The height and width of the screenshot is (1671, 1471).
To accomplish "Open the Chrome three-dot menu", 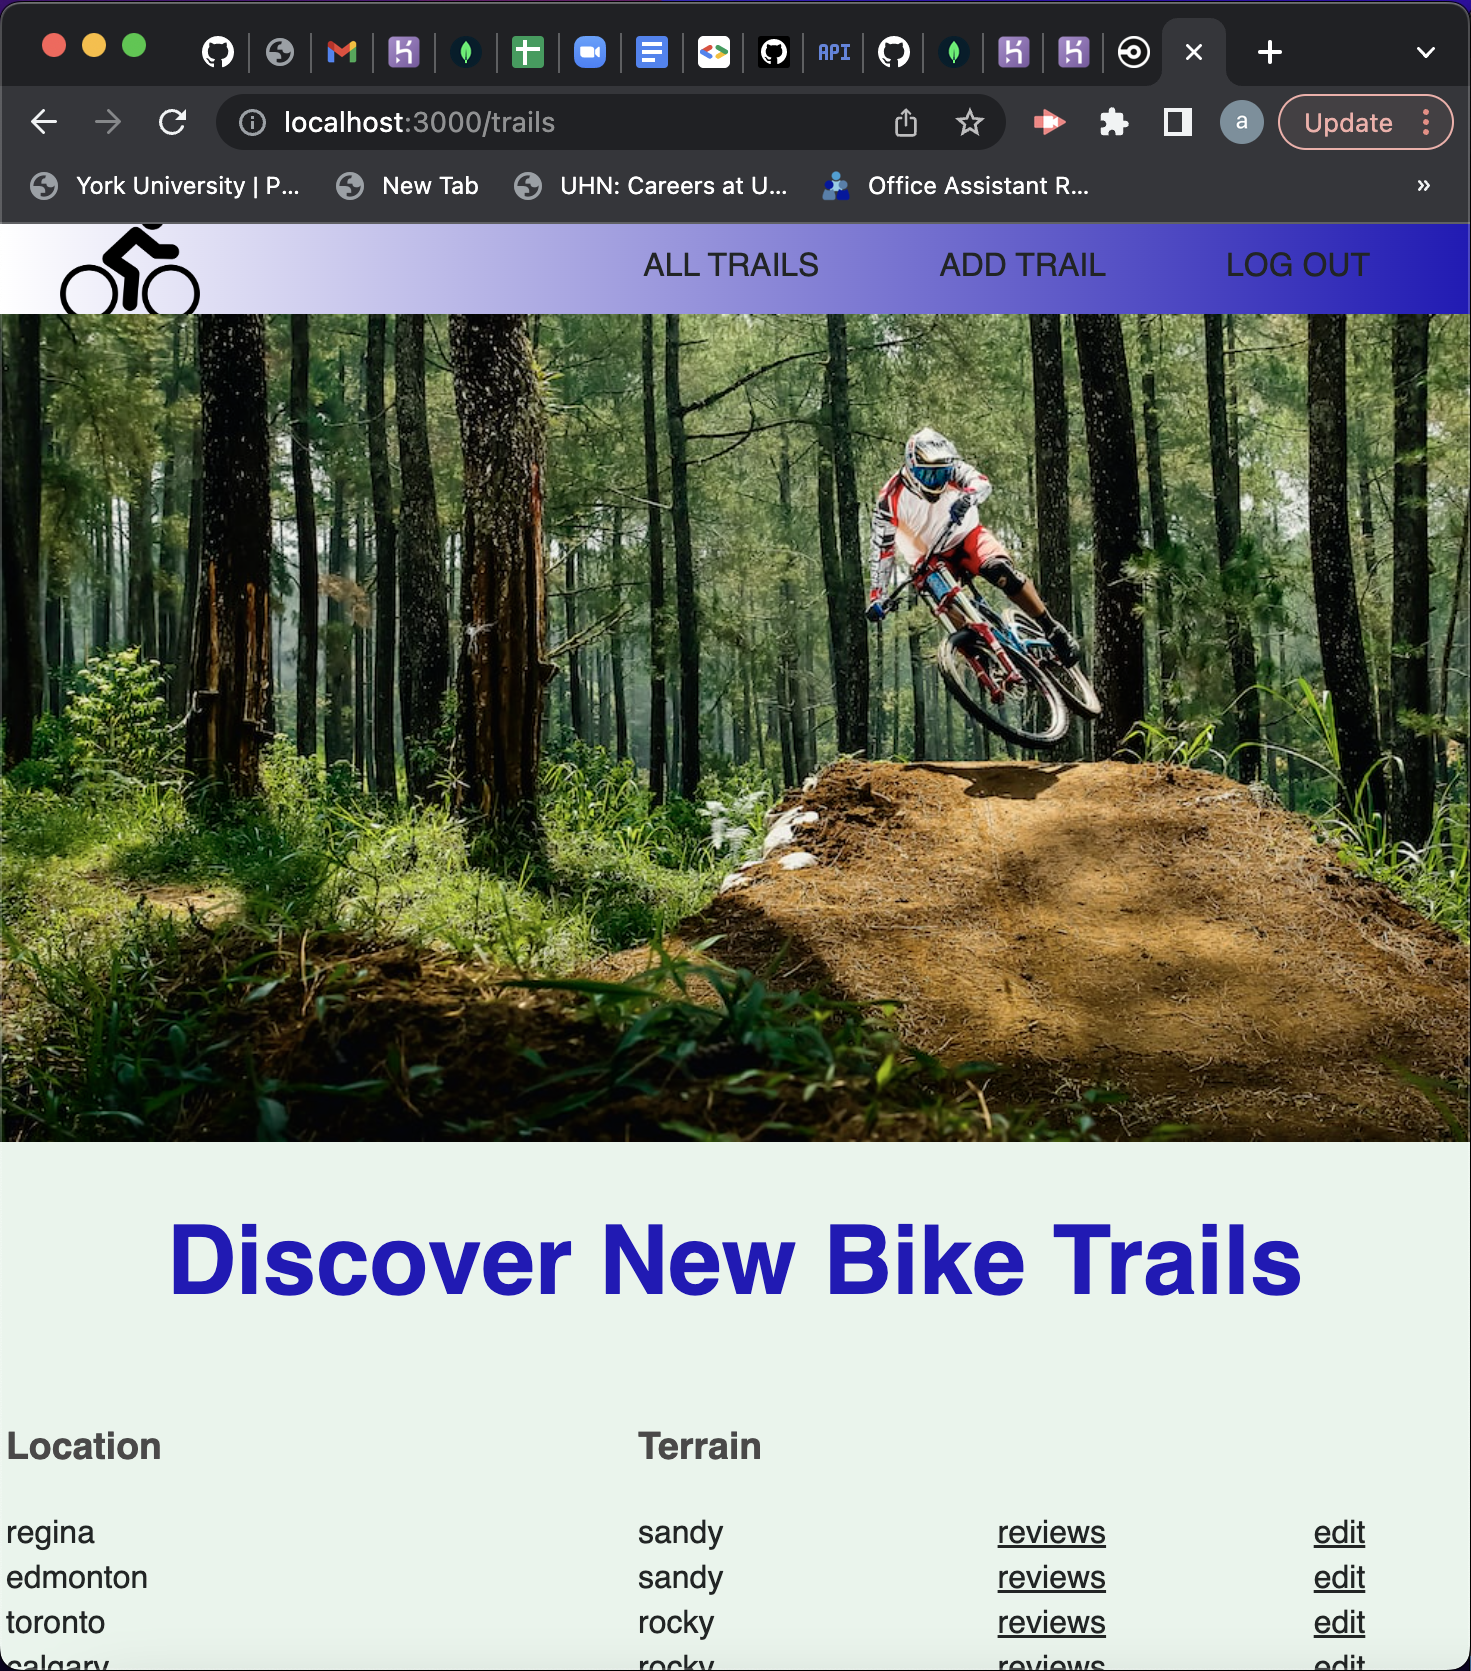I will tap(1426, 122).
